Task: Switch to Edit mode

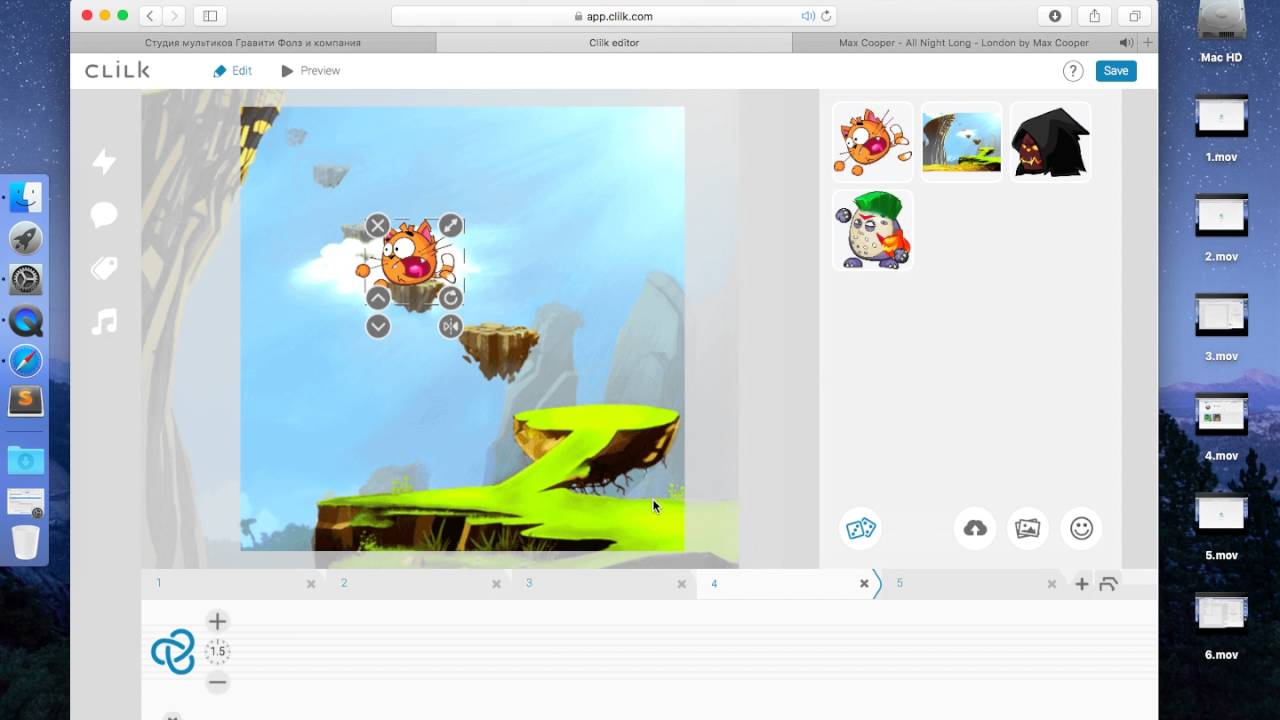Action: 232,71
